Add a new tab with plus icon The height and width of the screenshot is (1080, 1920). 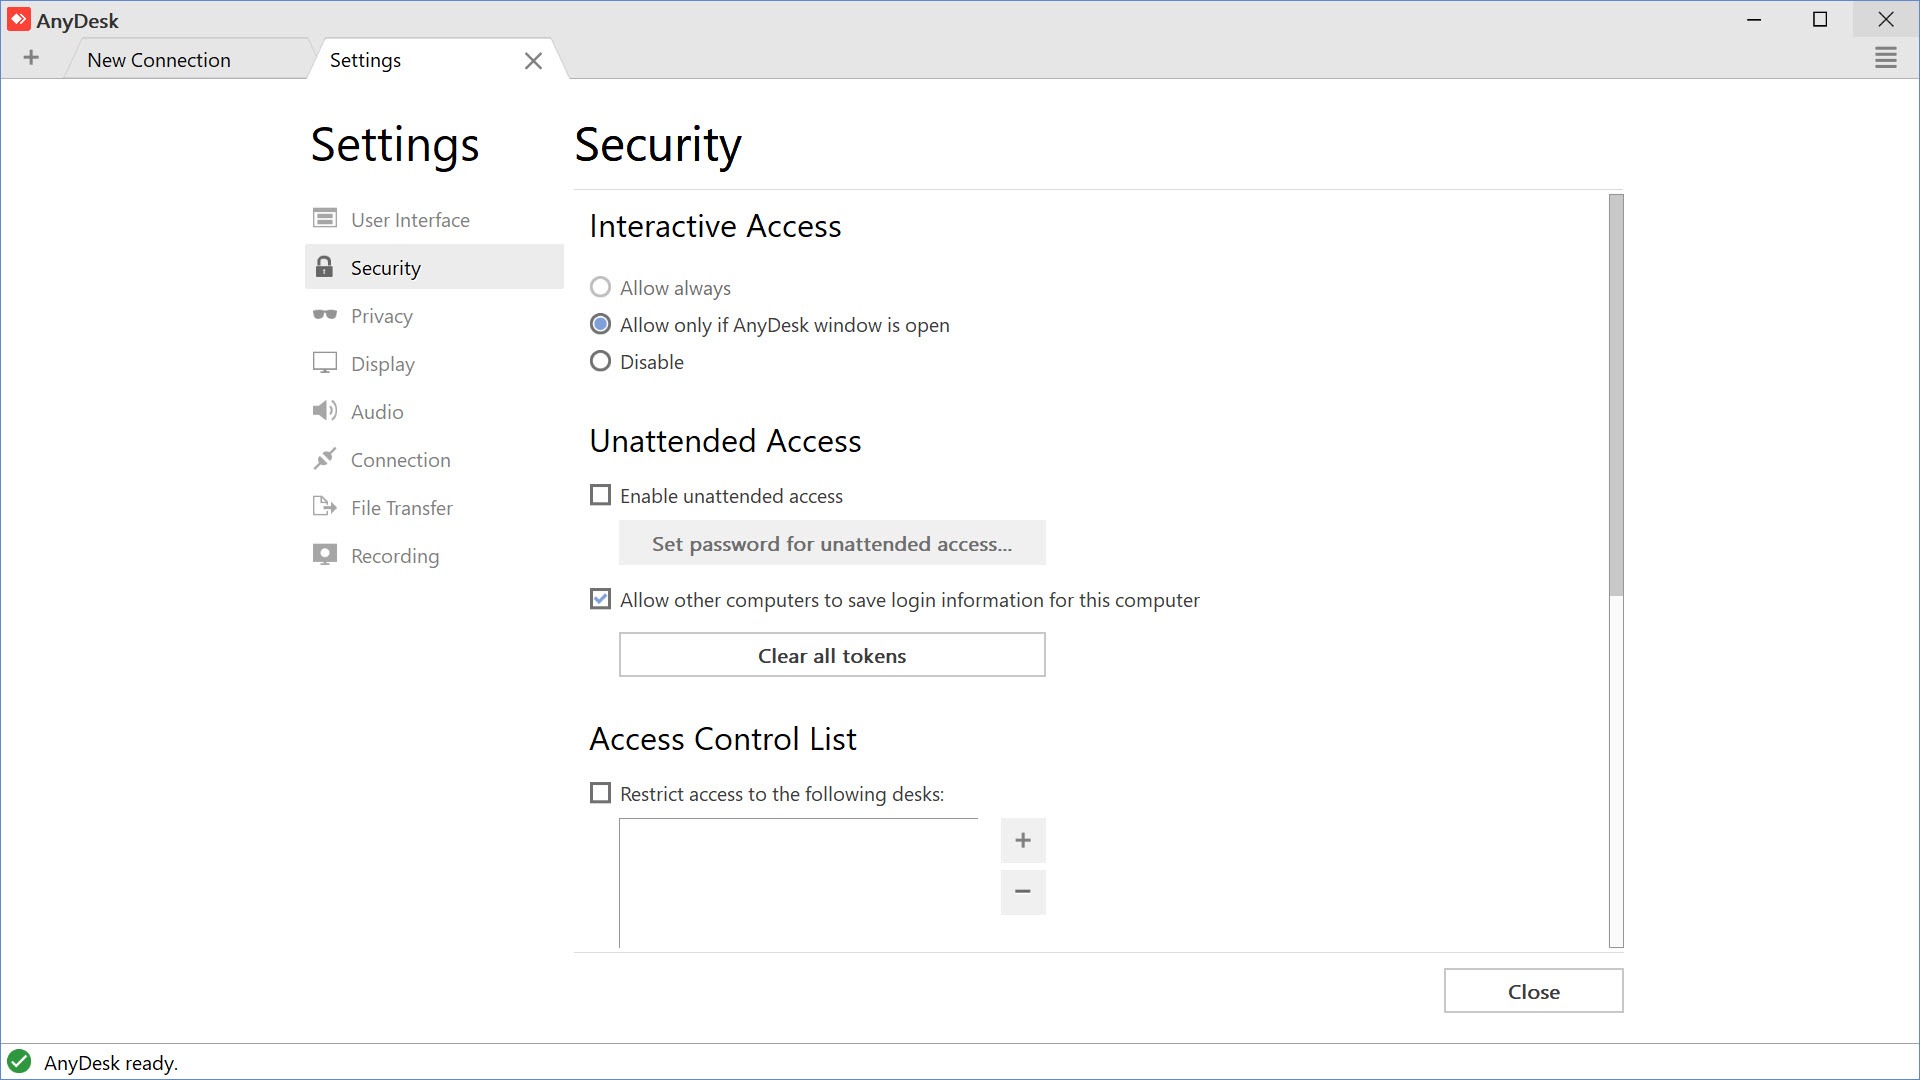[31, 58]
